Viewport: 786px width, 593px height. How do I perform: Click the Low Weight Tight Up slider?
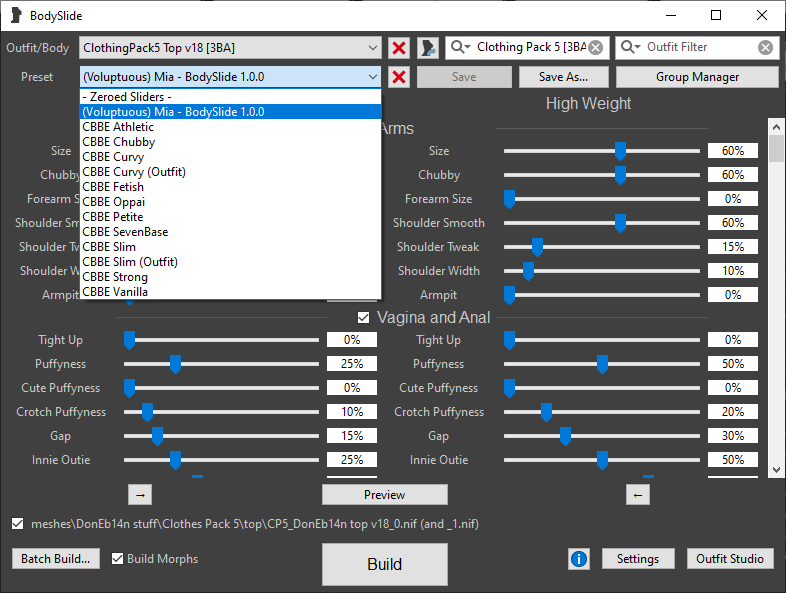pos(221,340)
